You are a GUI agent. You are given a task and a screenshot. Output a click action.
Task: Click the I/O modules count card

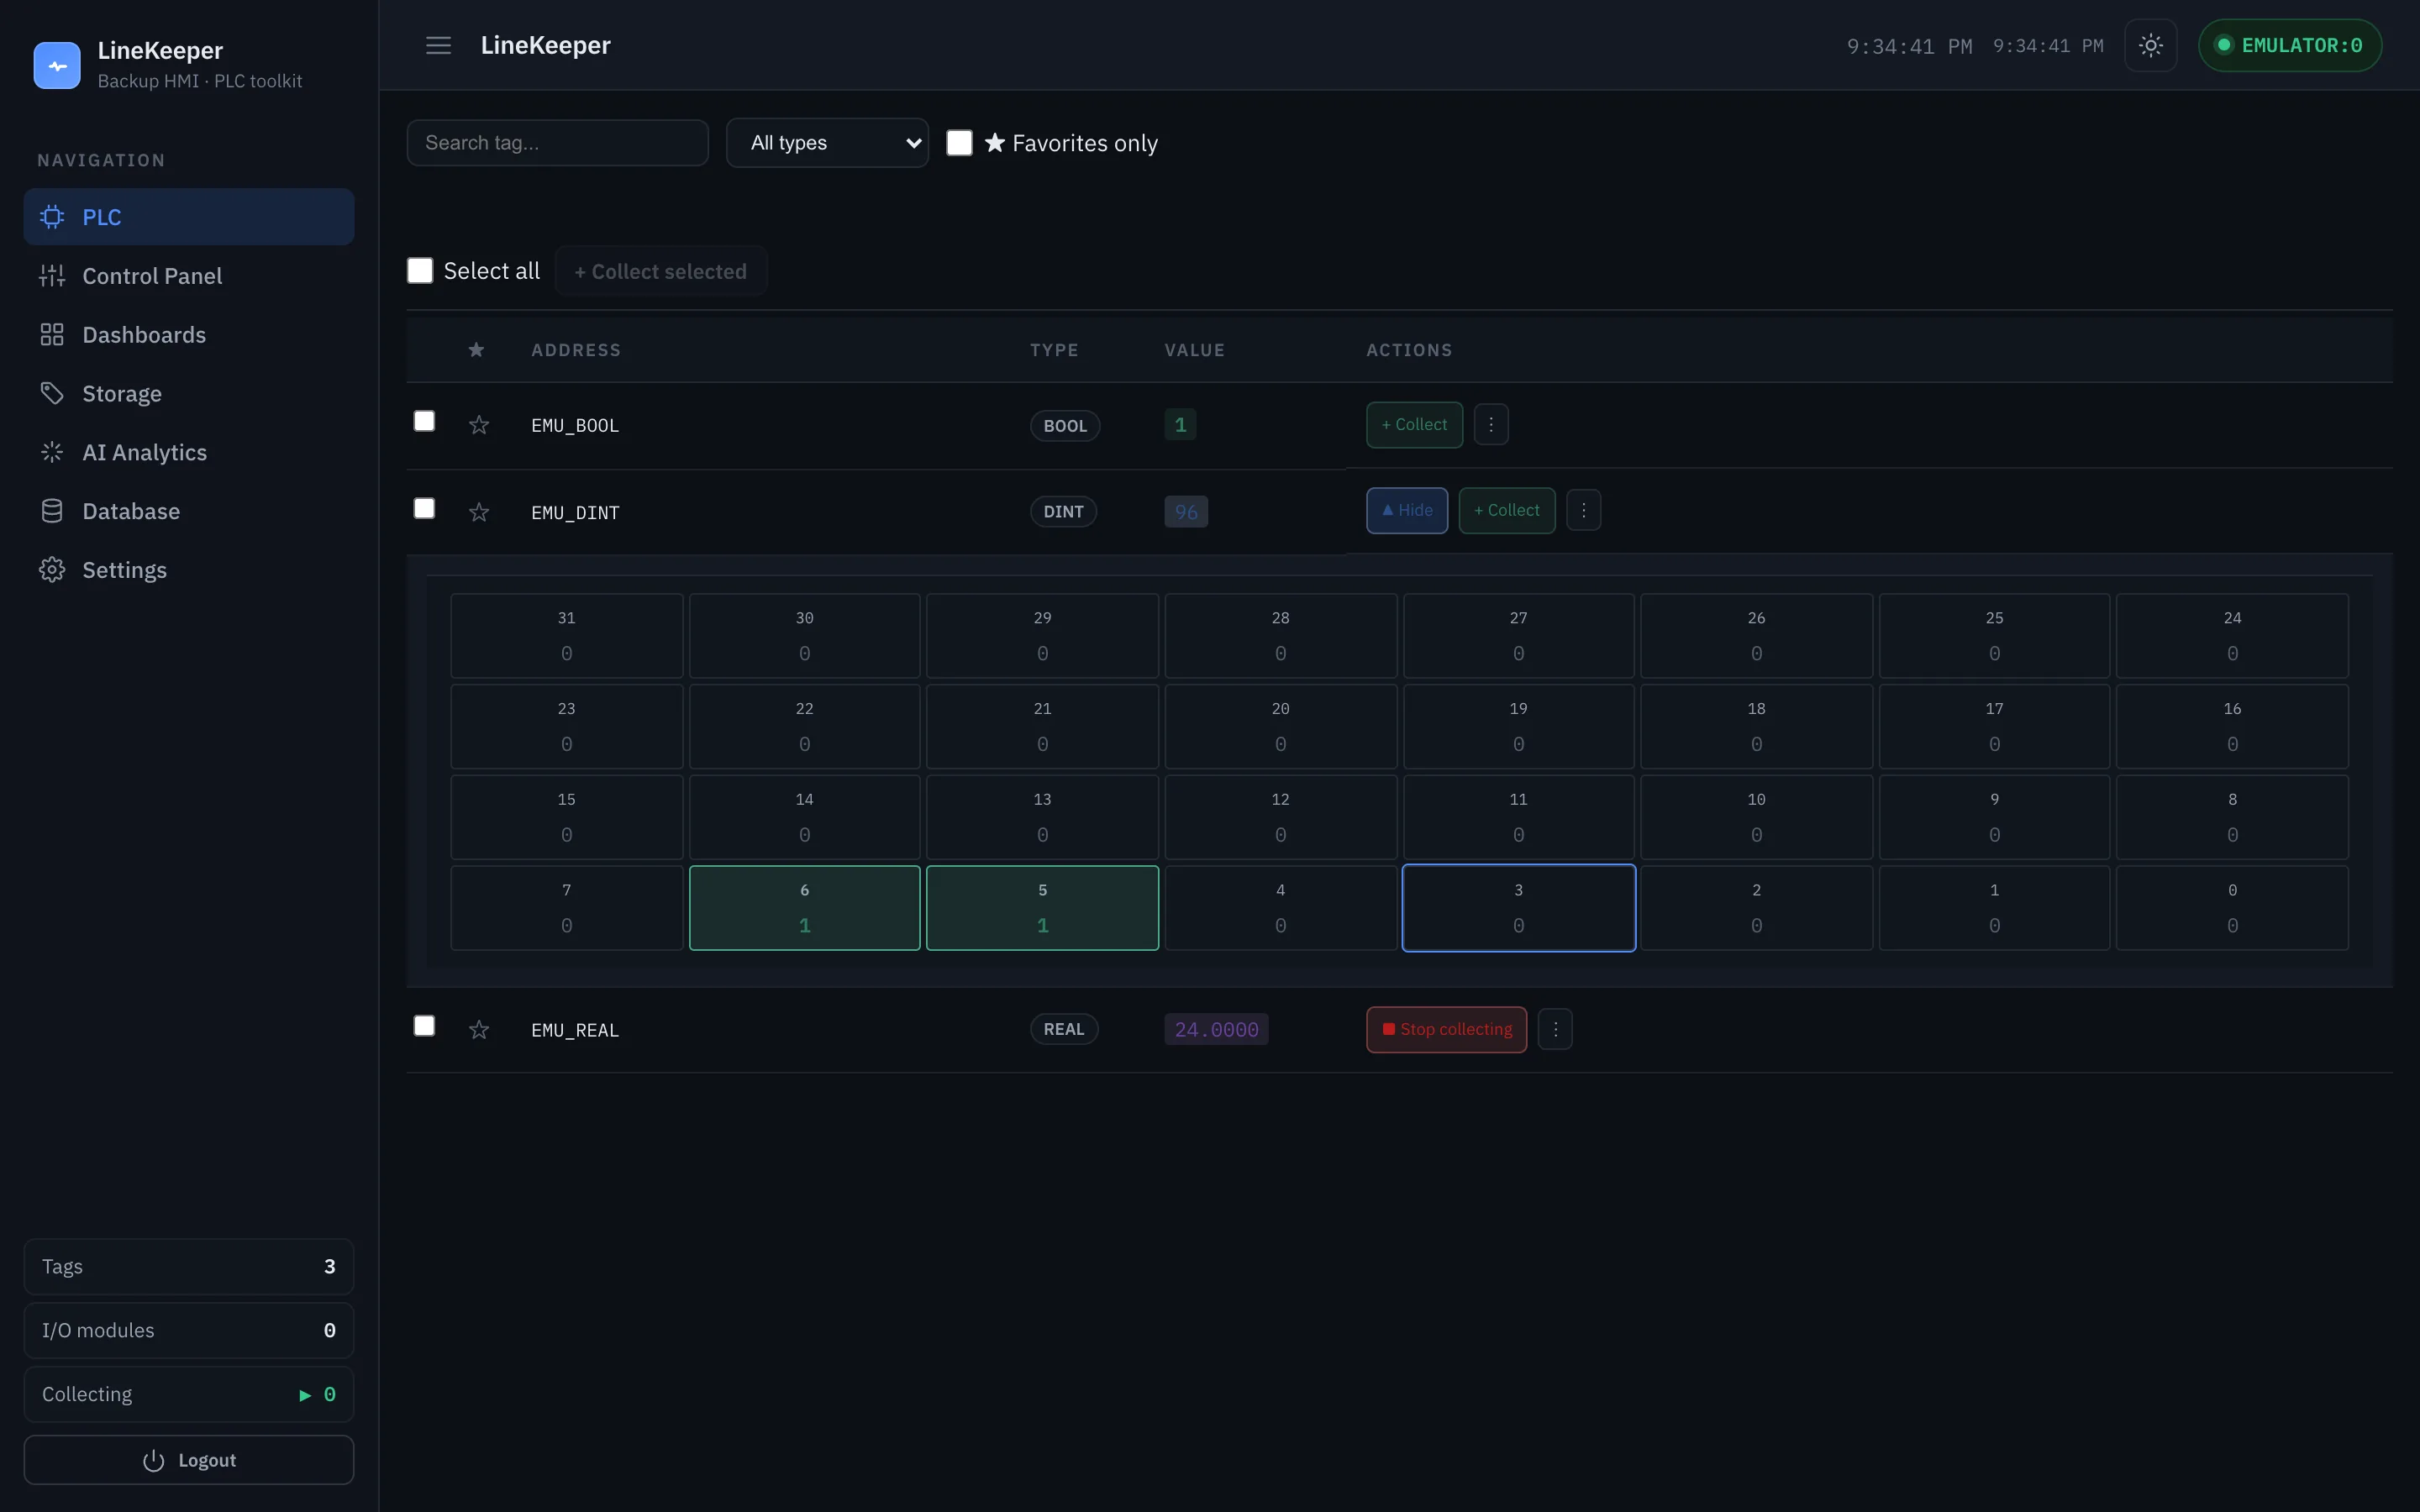click(x=189, y=1330)
